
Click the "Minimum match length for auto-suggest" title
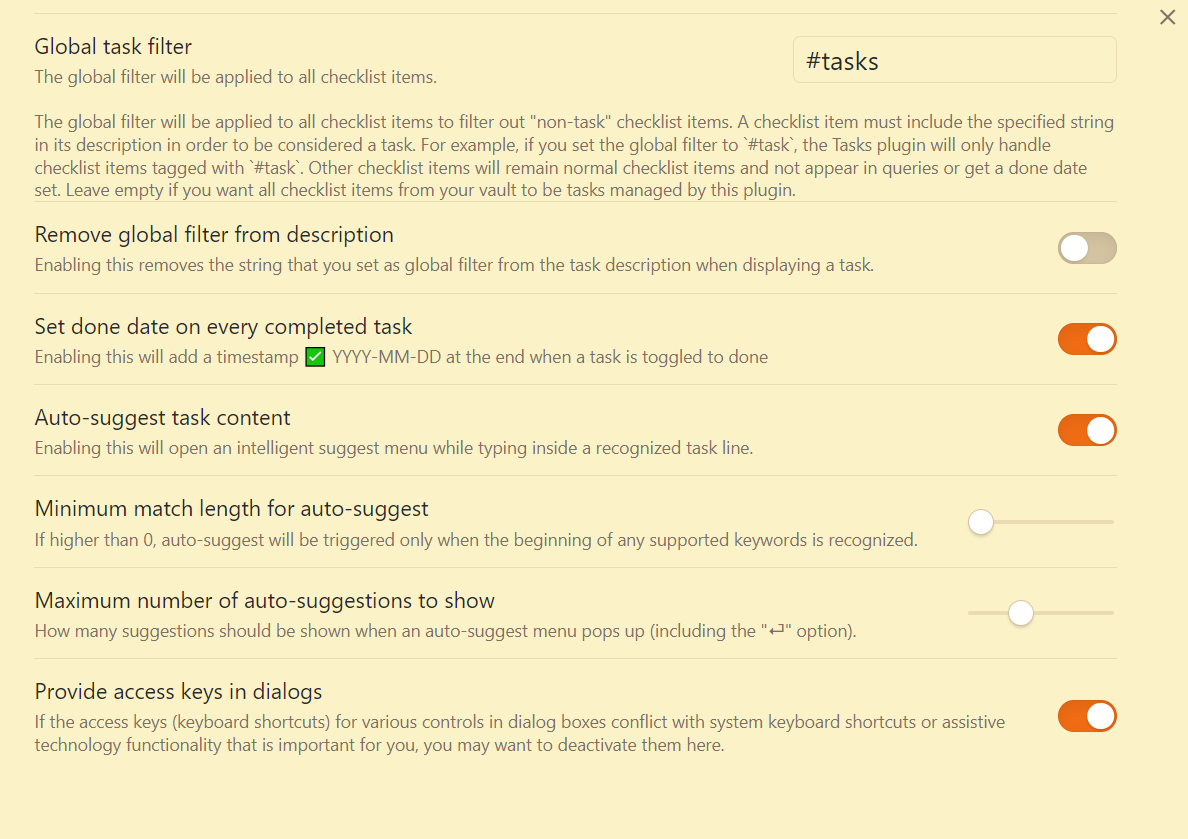230,508
